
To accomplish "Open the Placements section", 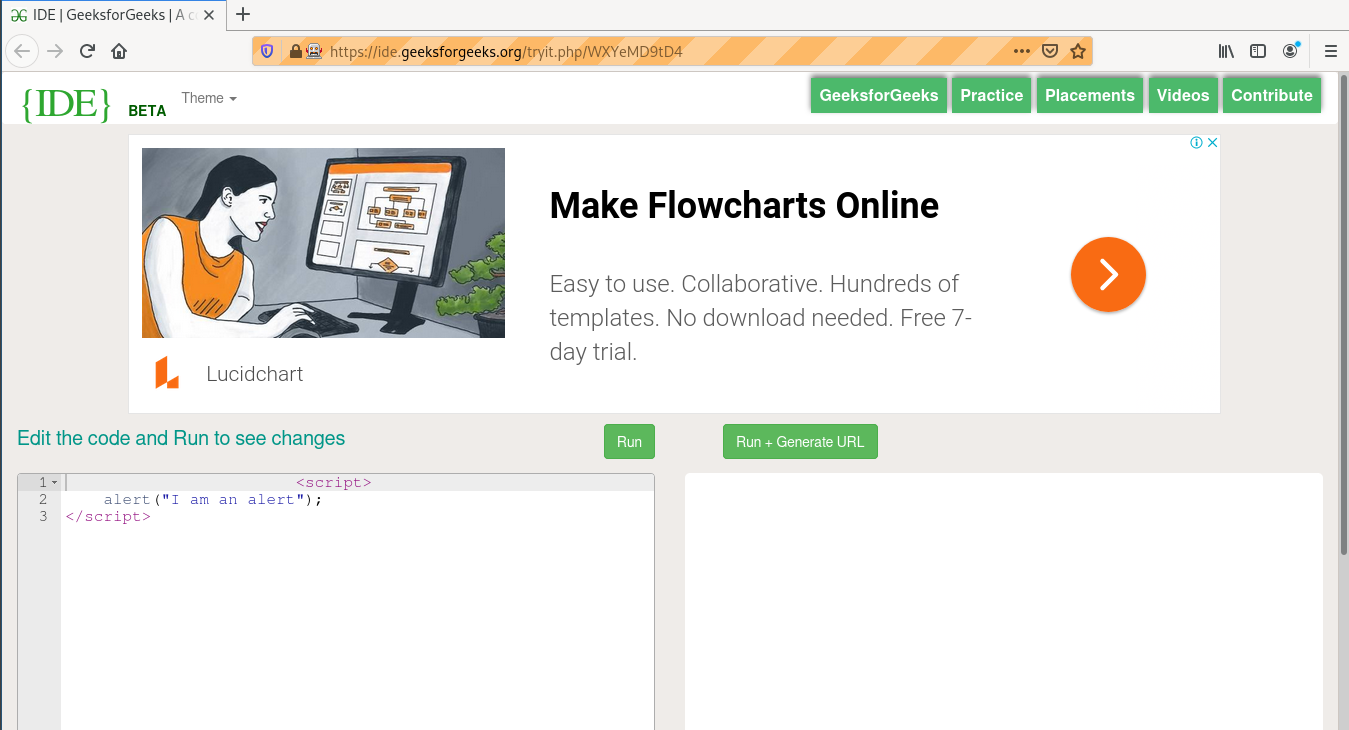I will tap(1090, 95).
